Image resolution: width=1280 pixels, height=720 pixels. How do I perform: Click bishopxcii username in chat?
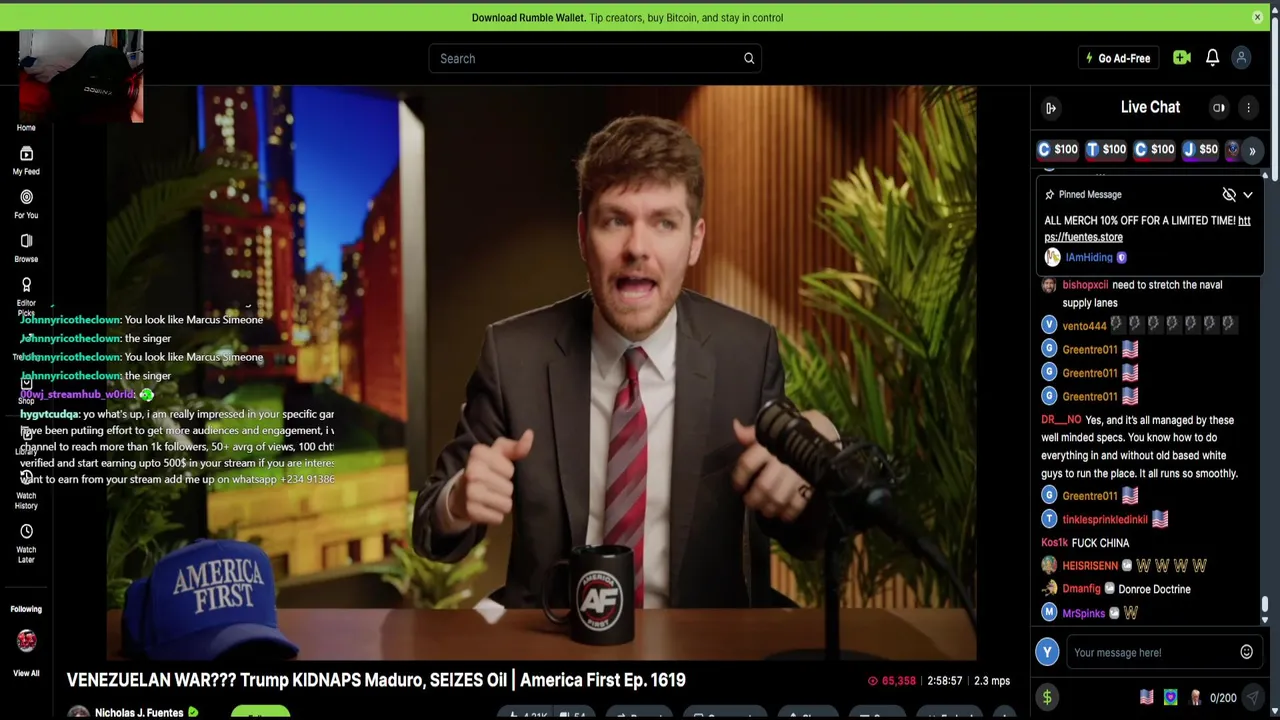pos(1085,285)
